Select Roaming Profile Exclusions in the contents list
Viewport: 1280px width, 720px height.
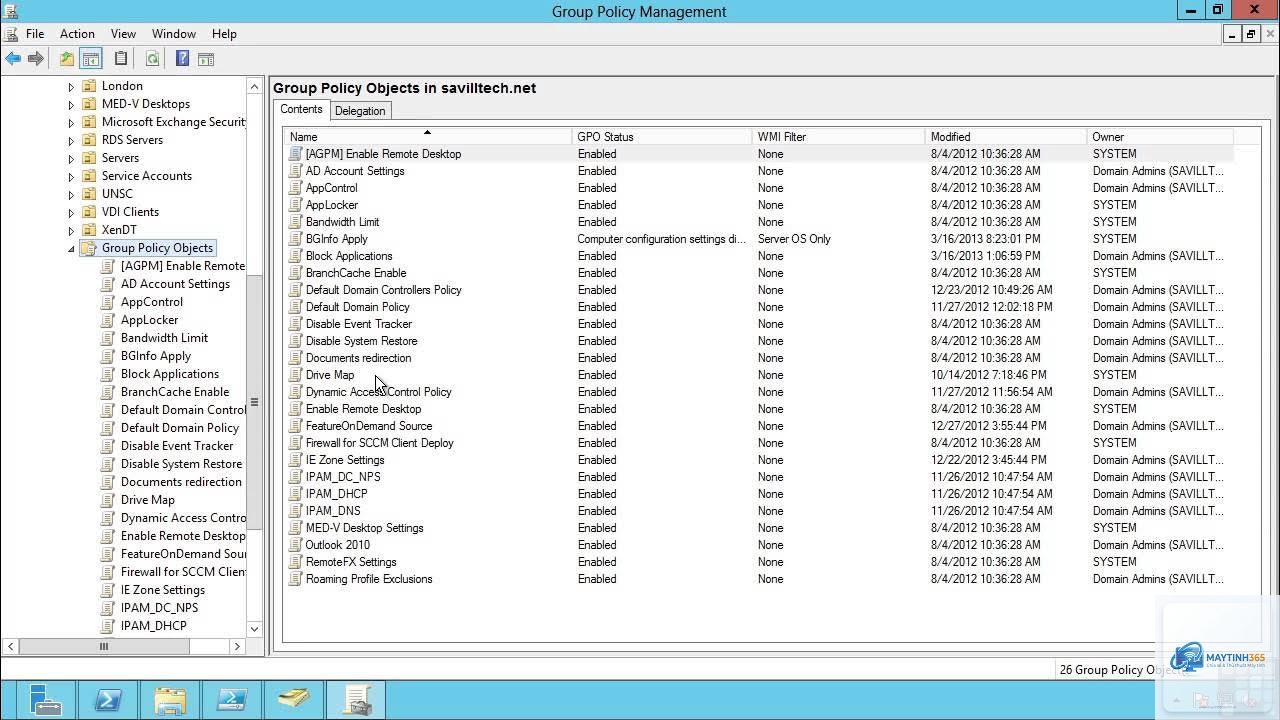pos(369,579)
